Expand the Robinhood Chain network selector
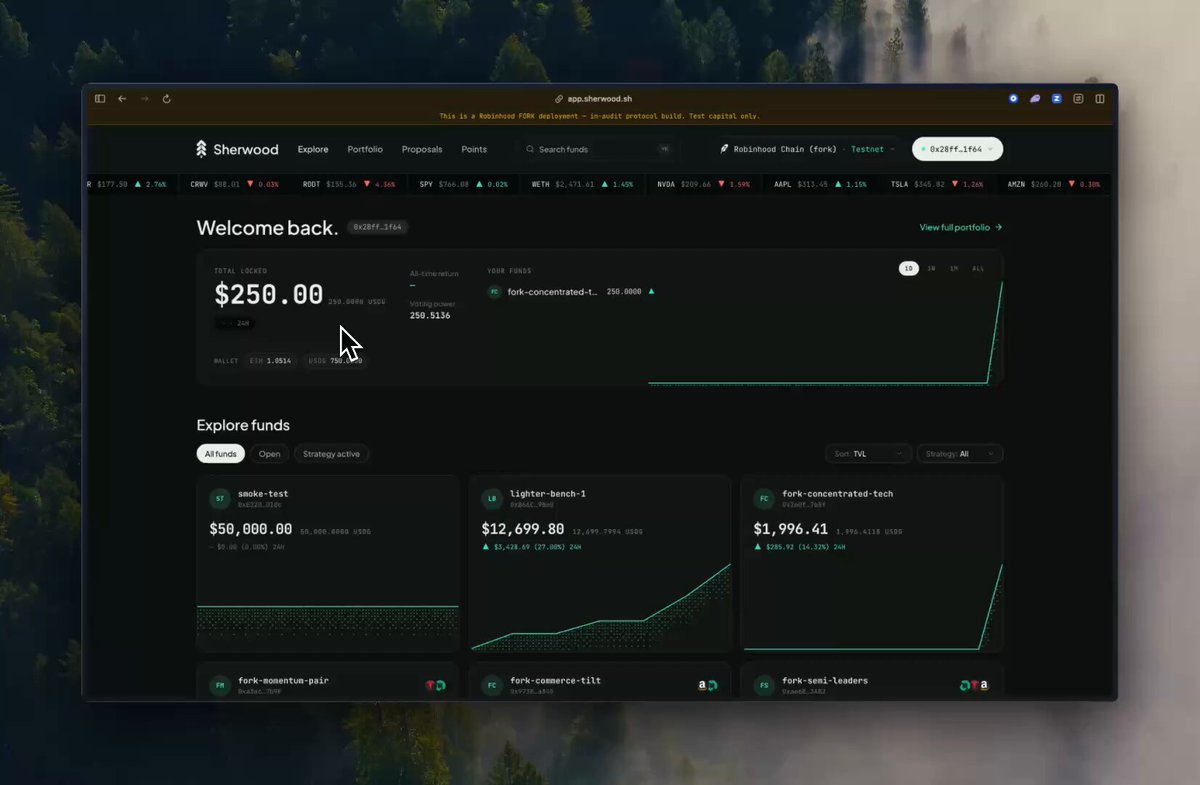This screenshot has width=1200, height=785. click(x=807, y=149)
